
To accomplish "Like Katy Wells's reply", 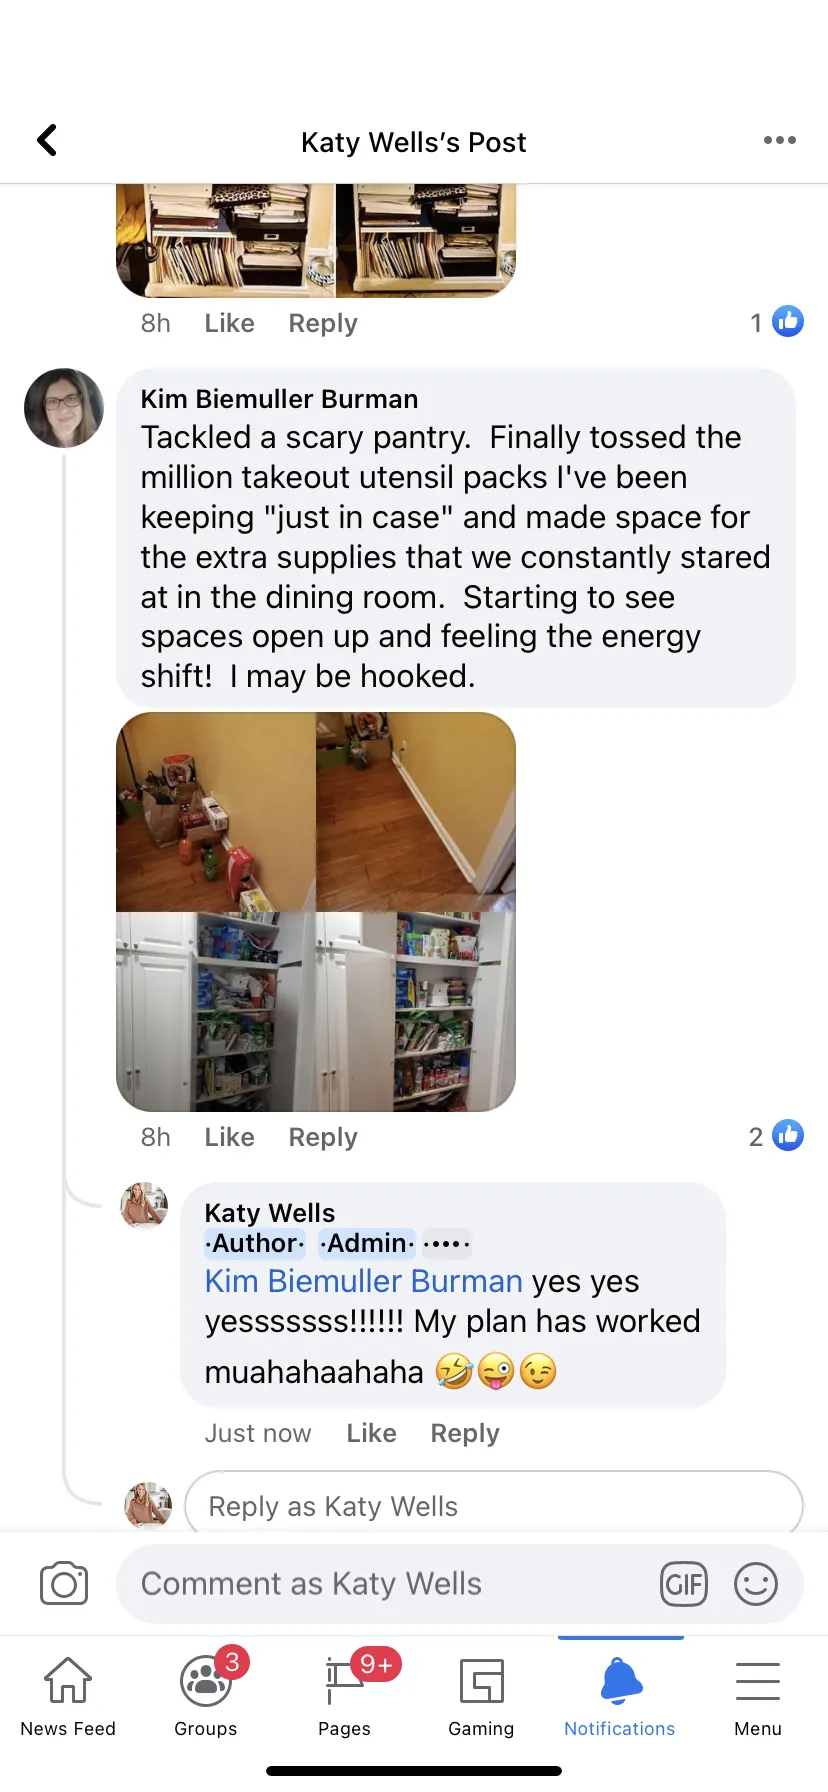I will pyautogui.click(x=372, y=1433).
